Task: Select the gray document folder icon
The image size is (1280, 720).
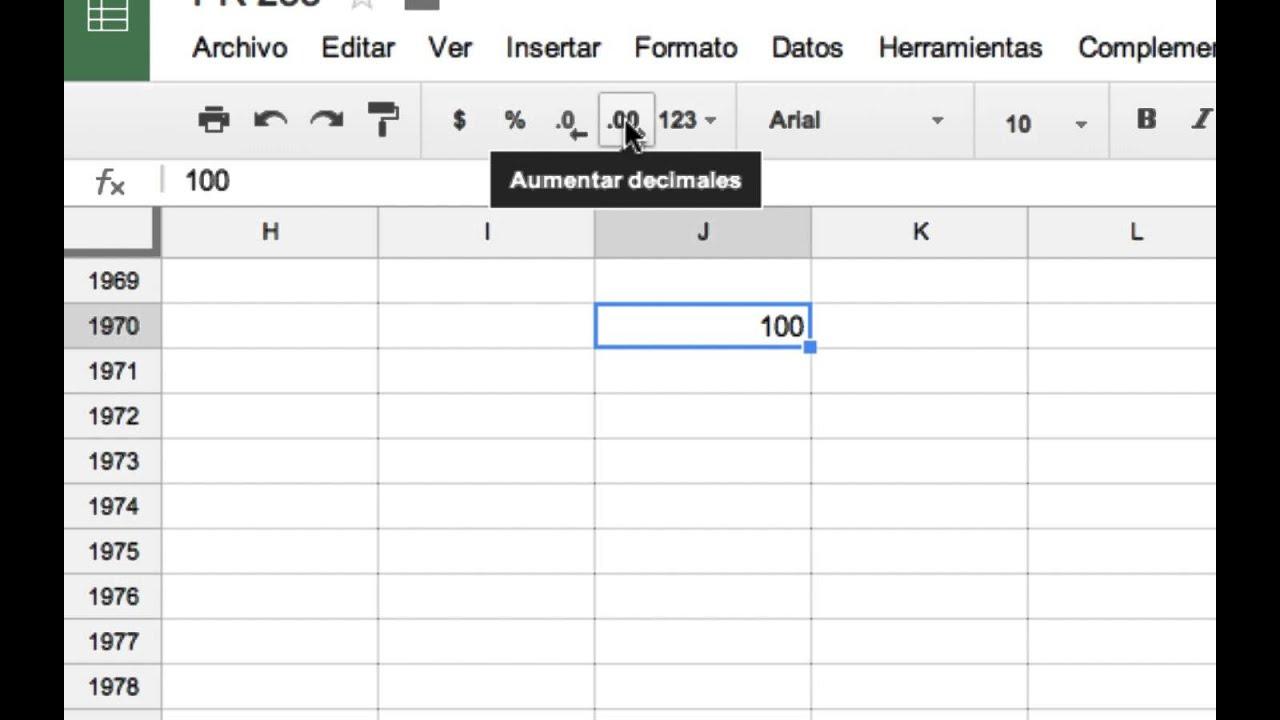Action: tap(420, 4)
